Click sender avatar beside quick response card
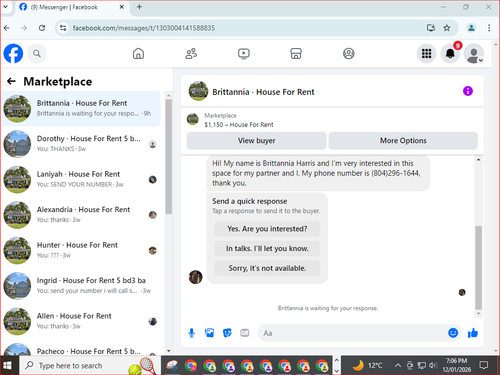The image size is (500, 375). pyautogui.click(x=195, y=277)
